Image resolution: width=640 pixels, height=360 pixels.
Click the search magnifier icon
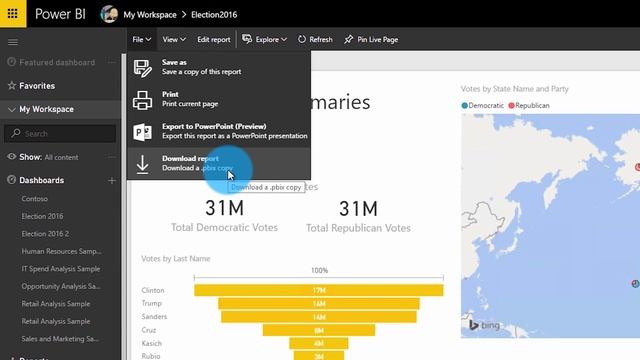point(16,133)
